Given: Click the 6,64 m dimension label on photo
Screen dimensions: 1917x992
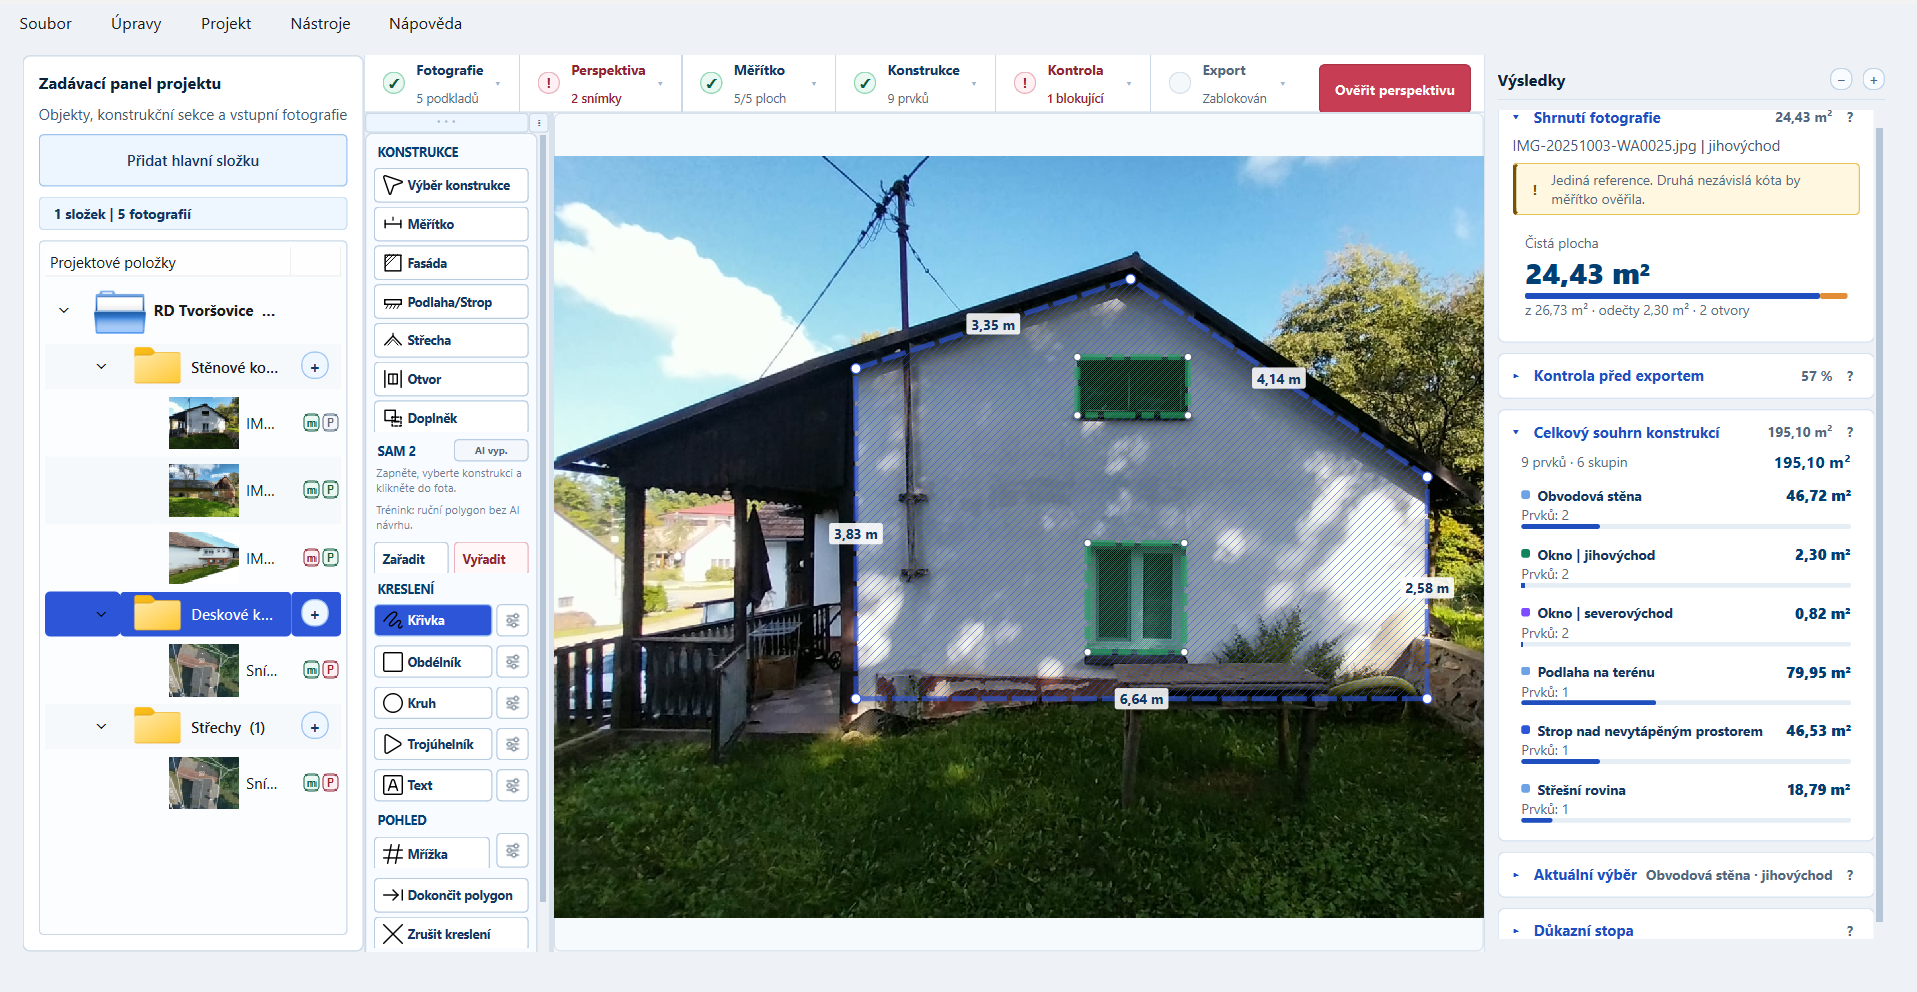Looking at the screenshot, I should (1141, 699).
